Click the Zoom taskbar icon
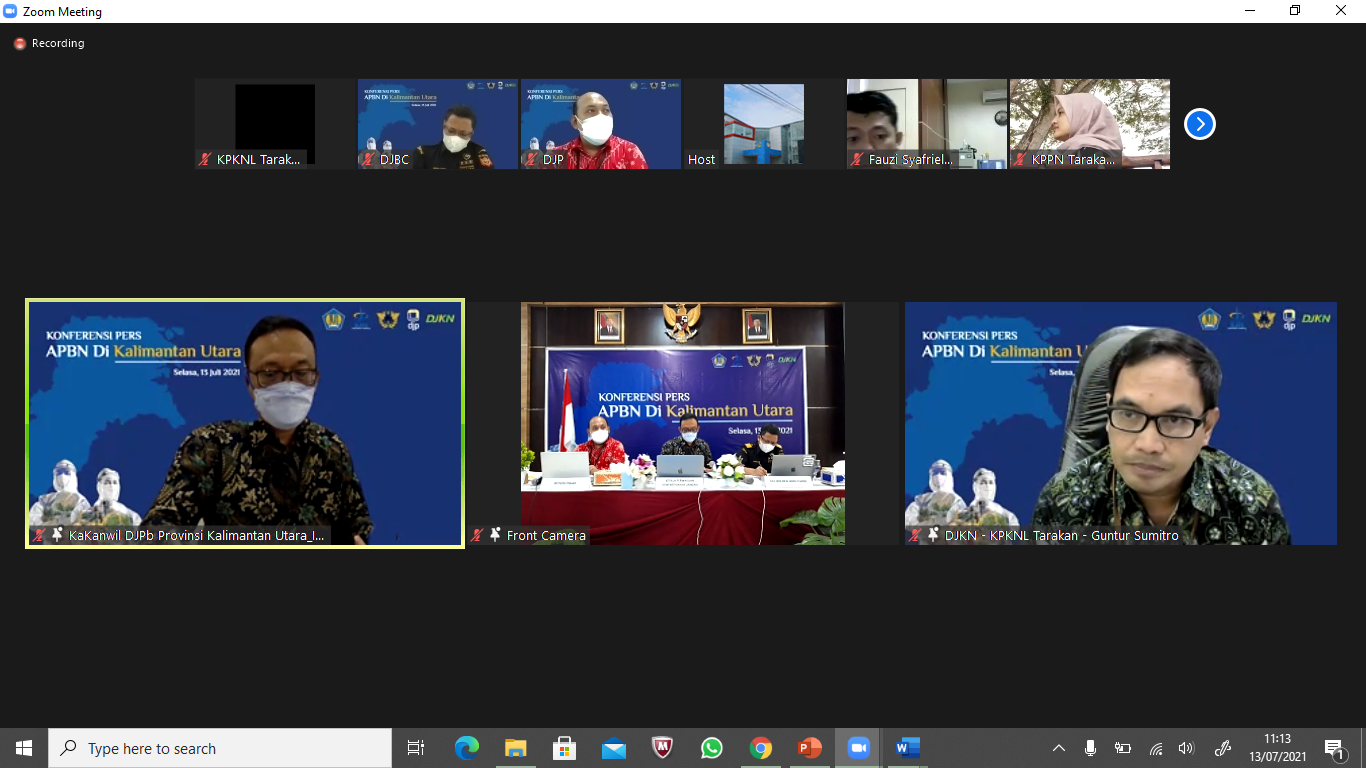Screen dimensions: 1366x768 click(x=858, y=748)
